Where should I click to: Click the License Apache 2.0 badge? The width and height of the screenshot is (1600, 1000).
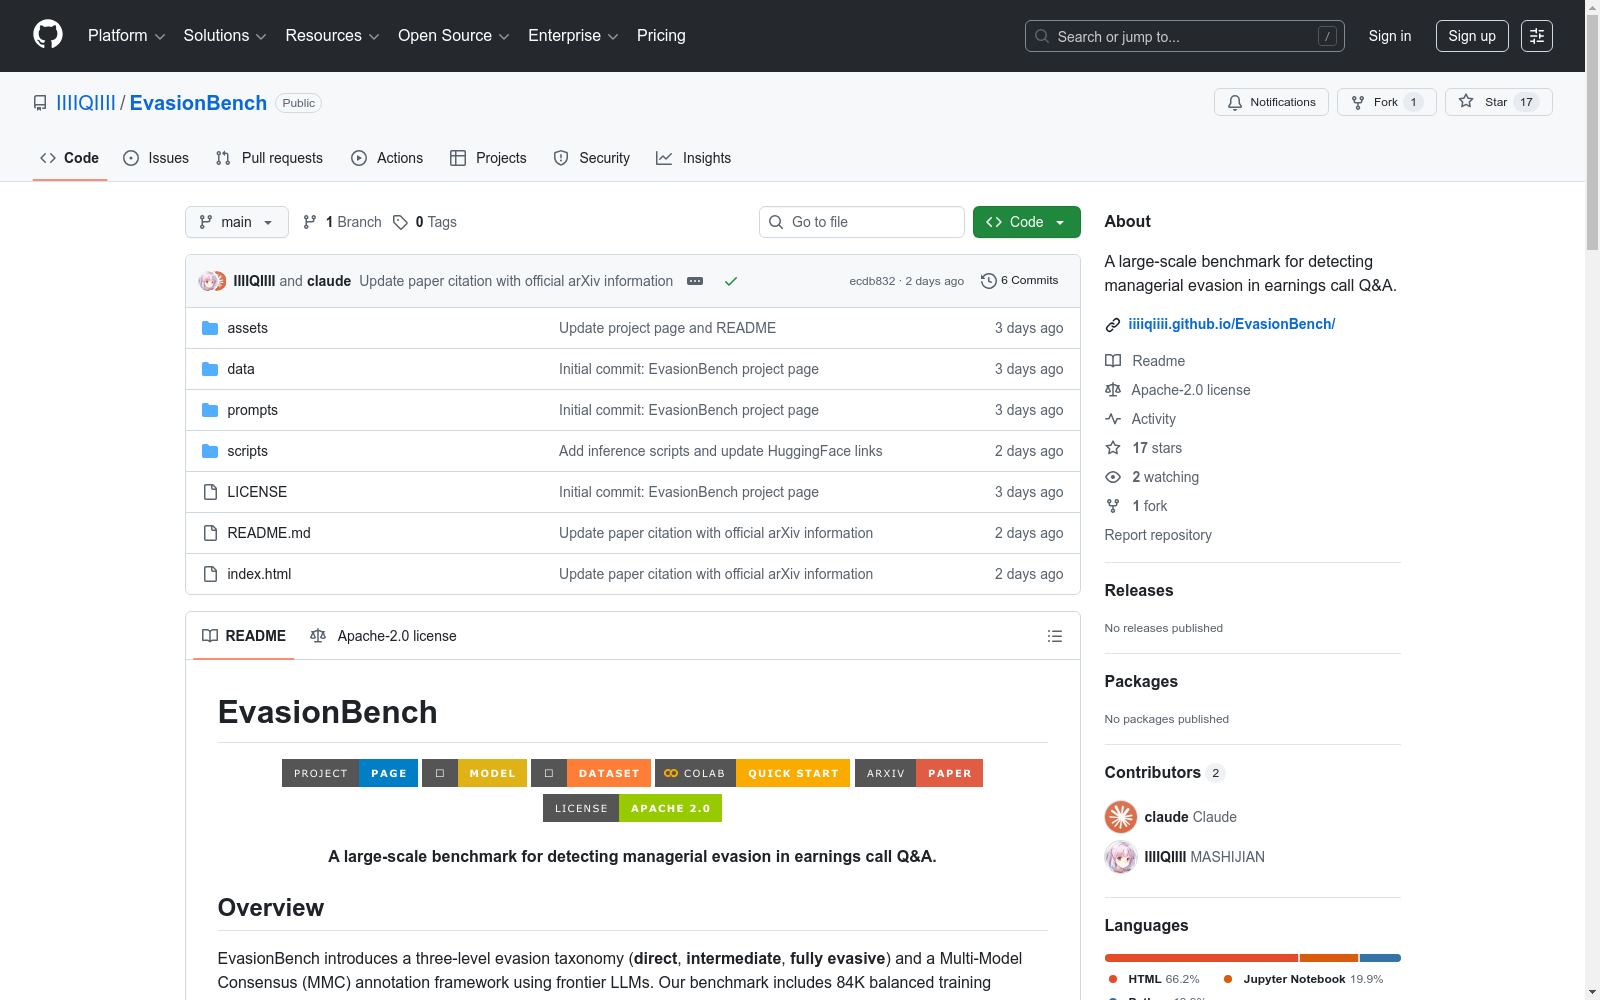click(632, 808)
